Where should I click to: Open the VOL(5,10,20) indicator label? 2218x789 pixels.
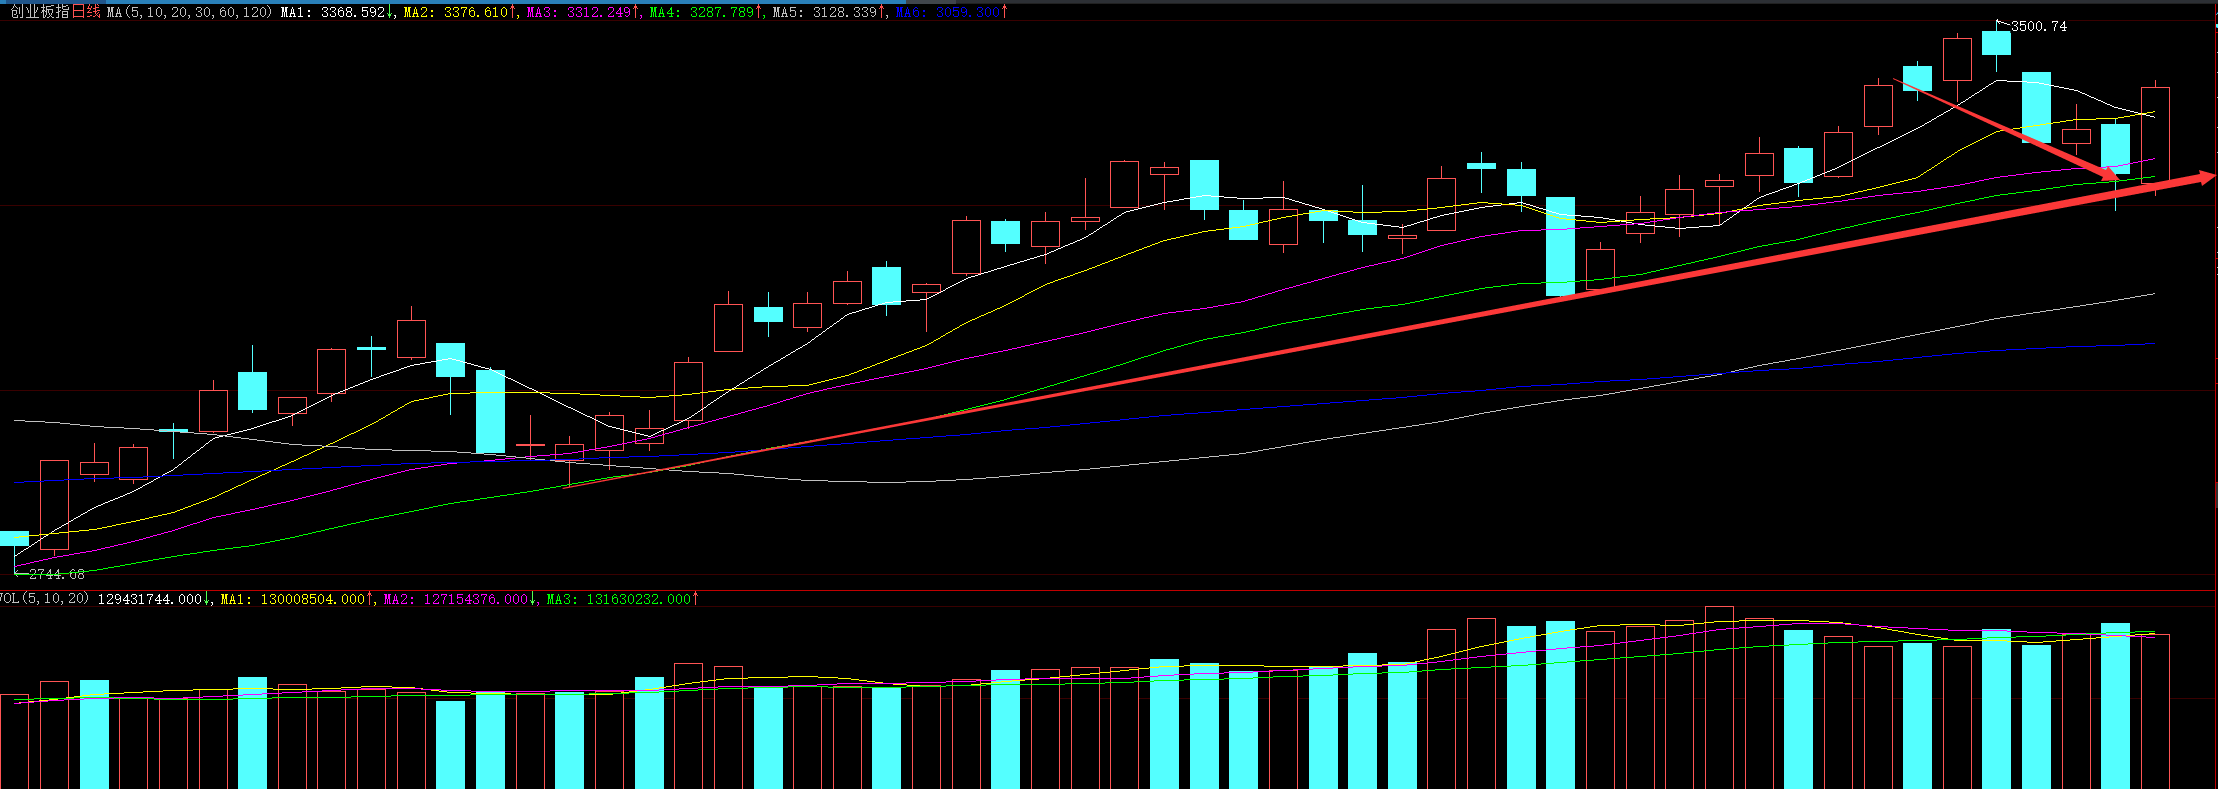45,598
